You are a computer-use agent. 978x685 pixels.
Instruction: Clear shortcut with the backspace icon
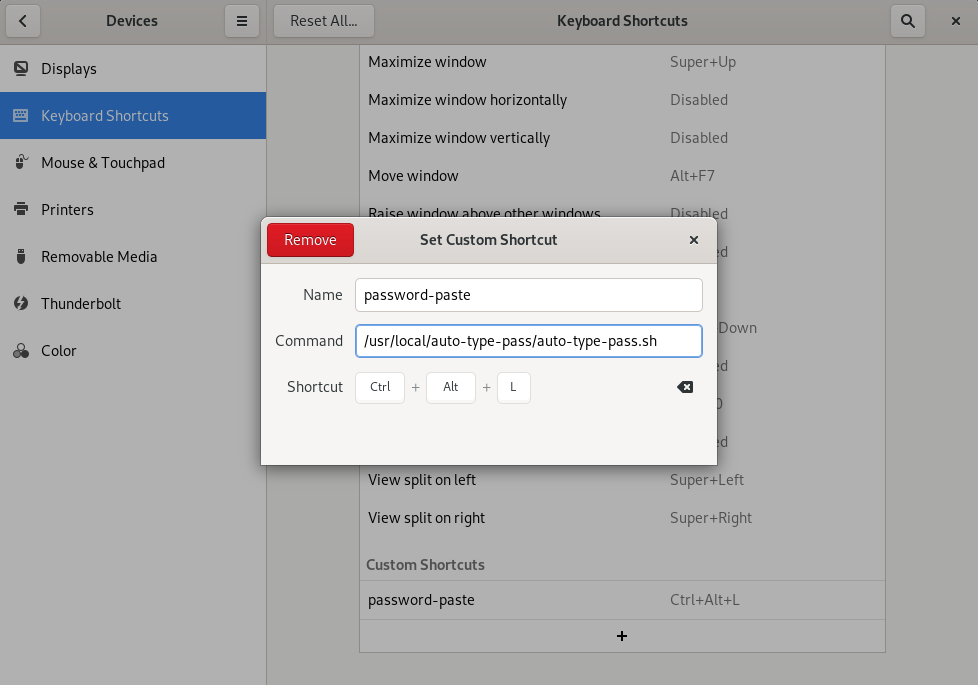pyautogui.click(x=685, y=387)
